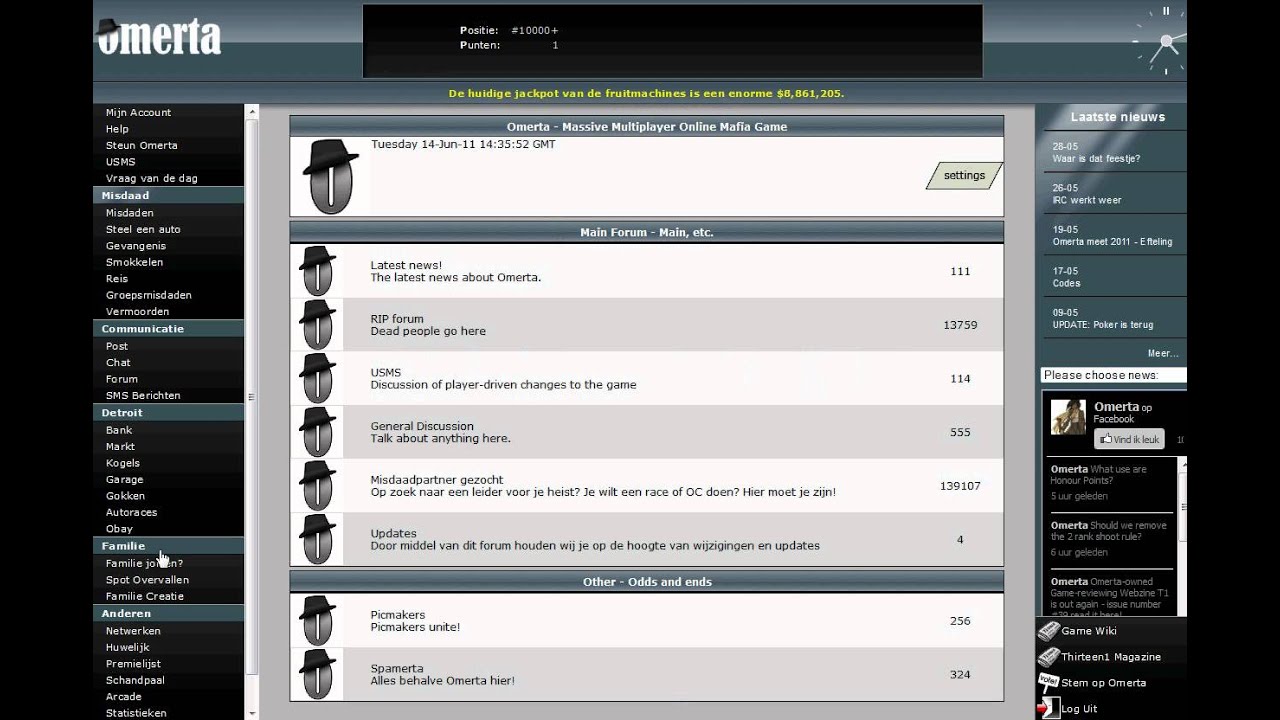The height and width of the screenshot is (720, 1280).
Task: Click the hat icon beside General Discussion
Action: [x=317, y=432]
